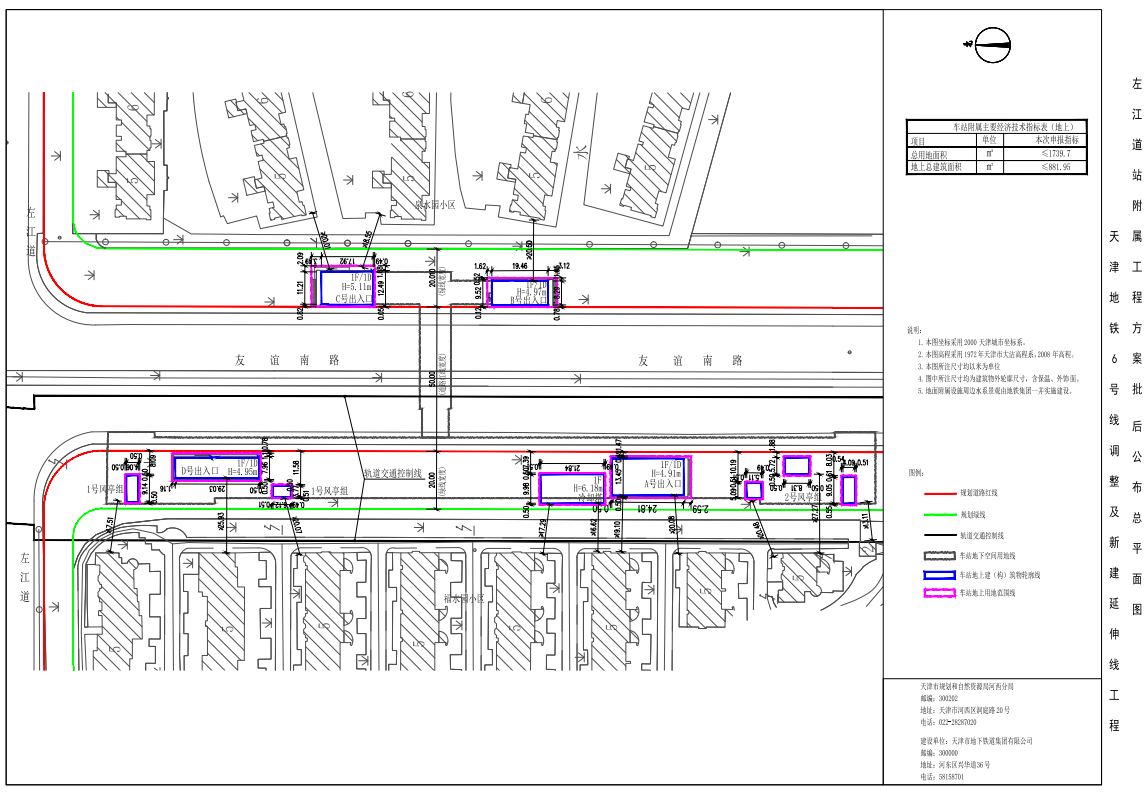Click the 说明 notes heading
This screenshot has height=794, width=1146.
coord(912,329)
